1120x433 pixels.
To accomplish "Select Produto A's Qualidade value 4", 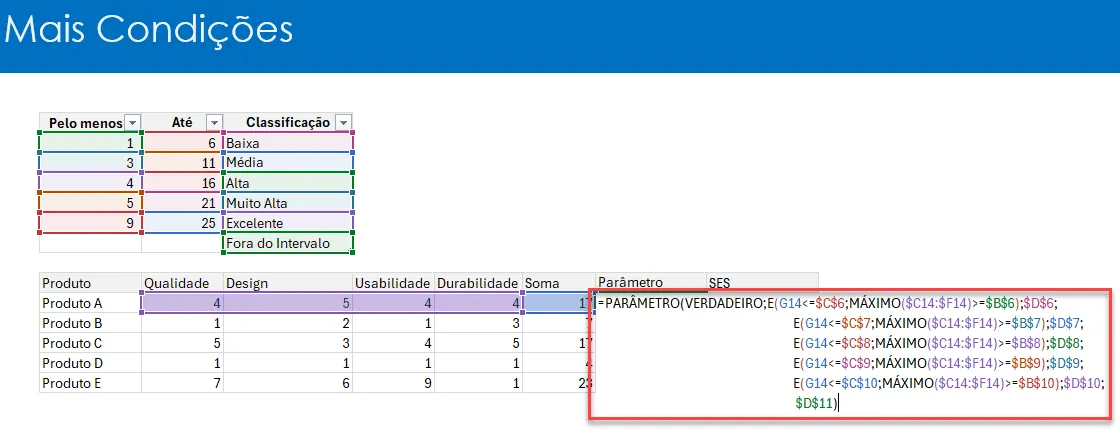I will 183,303.
